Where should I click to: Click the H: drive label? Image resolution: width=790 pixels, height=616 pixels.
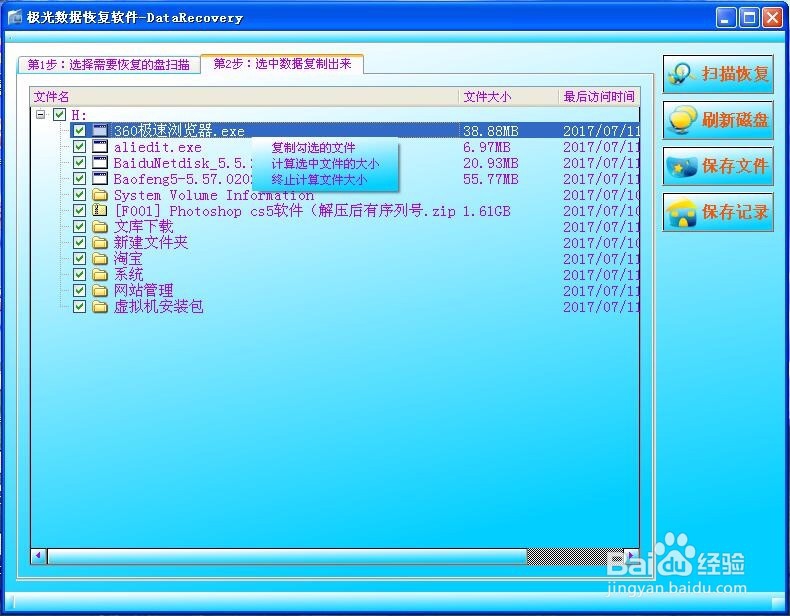[79, 115]
